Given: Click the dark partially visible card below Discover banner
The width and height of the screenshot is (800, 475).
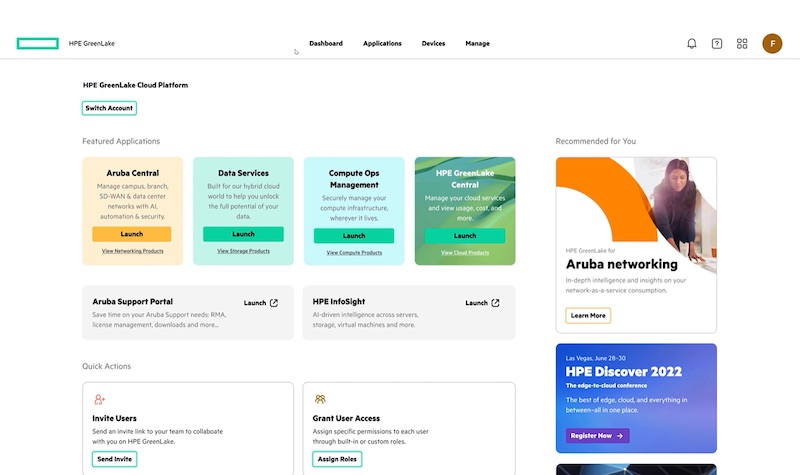Looking at the screenshot, I should pos(636,469).
